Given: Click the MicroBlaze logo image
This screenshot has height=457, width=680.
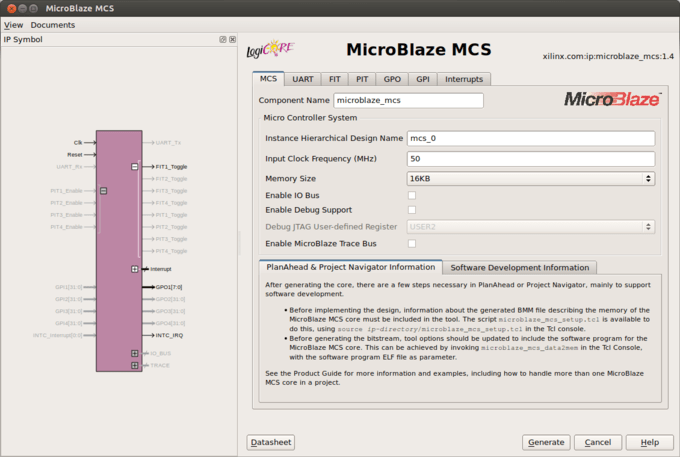Looking at the screenshot, I should pos(612,99).
